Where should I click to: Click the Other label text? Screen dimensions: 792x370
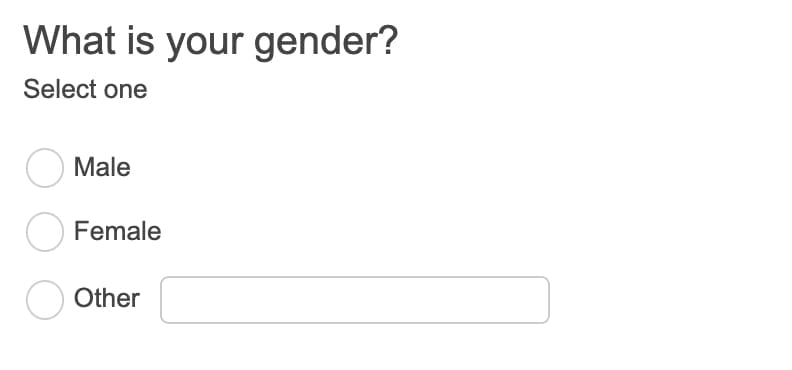(x=107, y=298)
